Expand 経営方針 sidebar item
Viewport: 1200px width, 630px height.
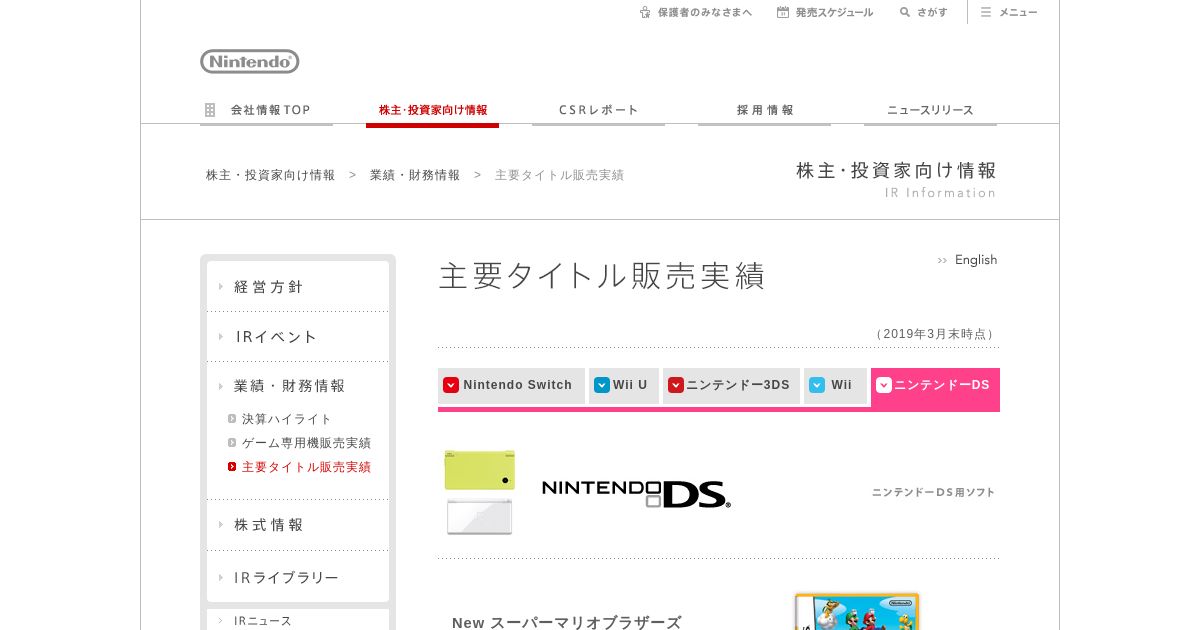pos(298,286)
